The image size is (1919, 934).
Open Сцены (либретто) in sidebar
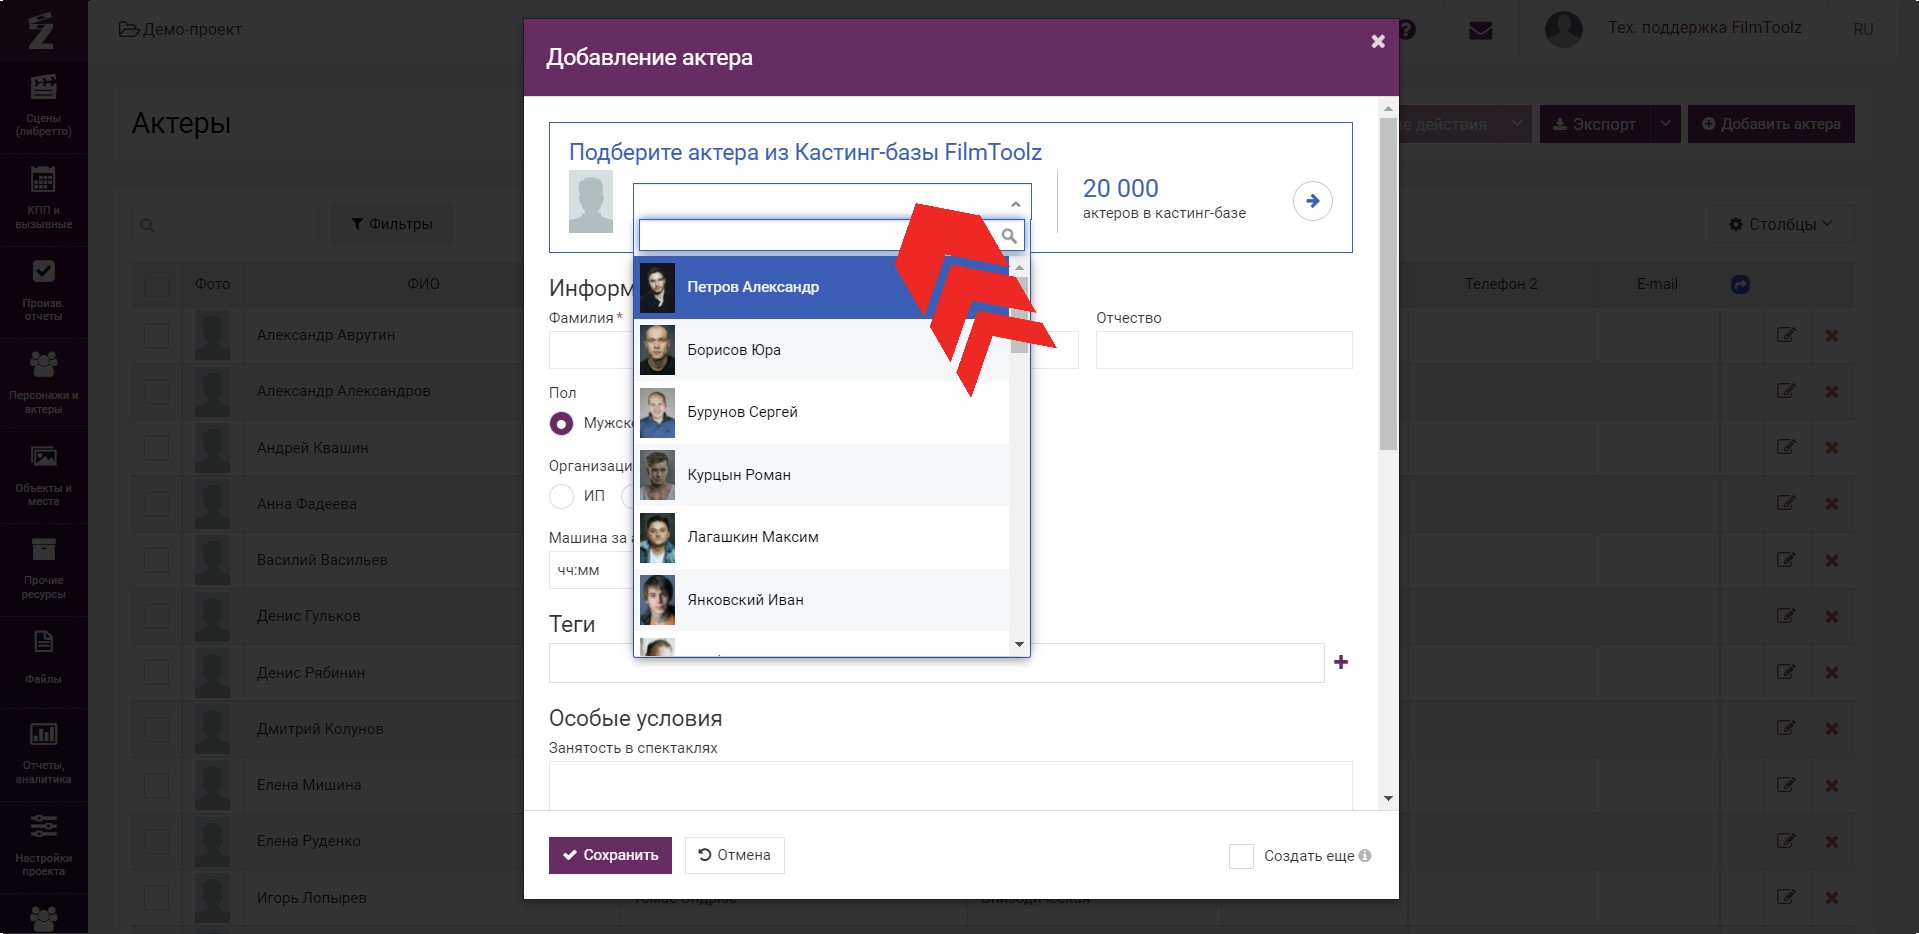(43, 106)
